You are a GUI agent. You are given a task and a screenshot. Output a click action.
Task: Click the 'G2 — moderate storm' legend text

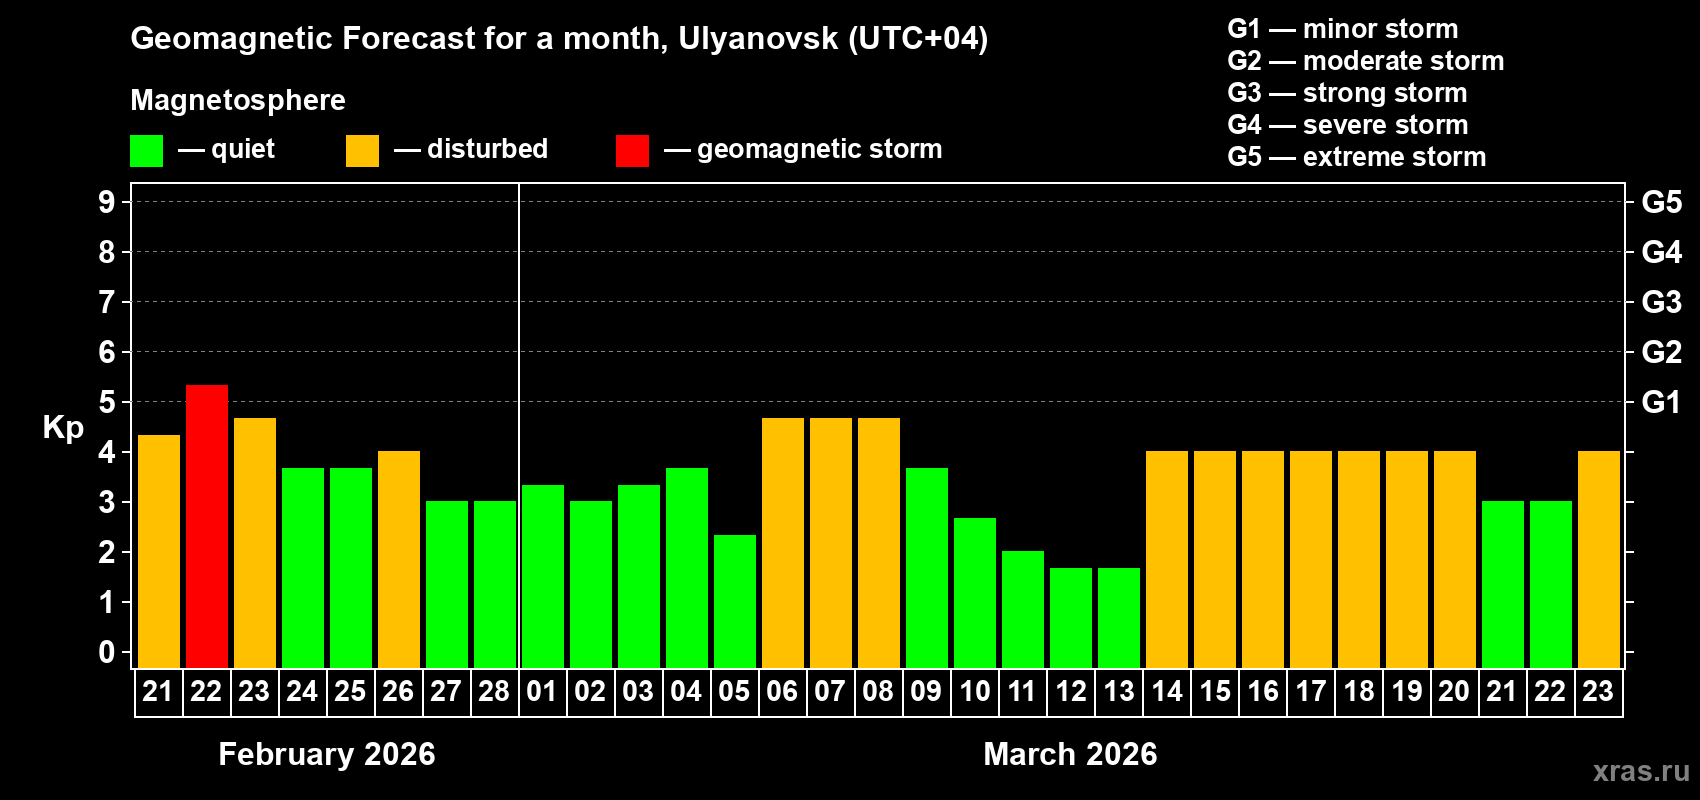pos(1366,61)
